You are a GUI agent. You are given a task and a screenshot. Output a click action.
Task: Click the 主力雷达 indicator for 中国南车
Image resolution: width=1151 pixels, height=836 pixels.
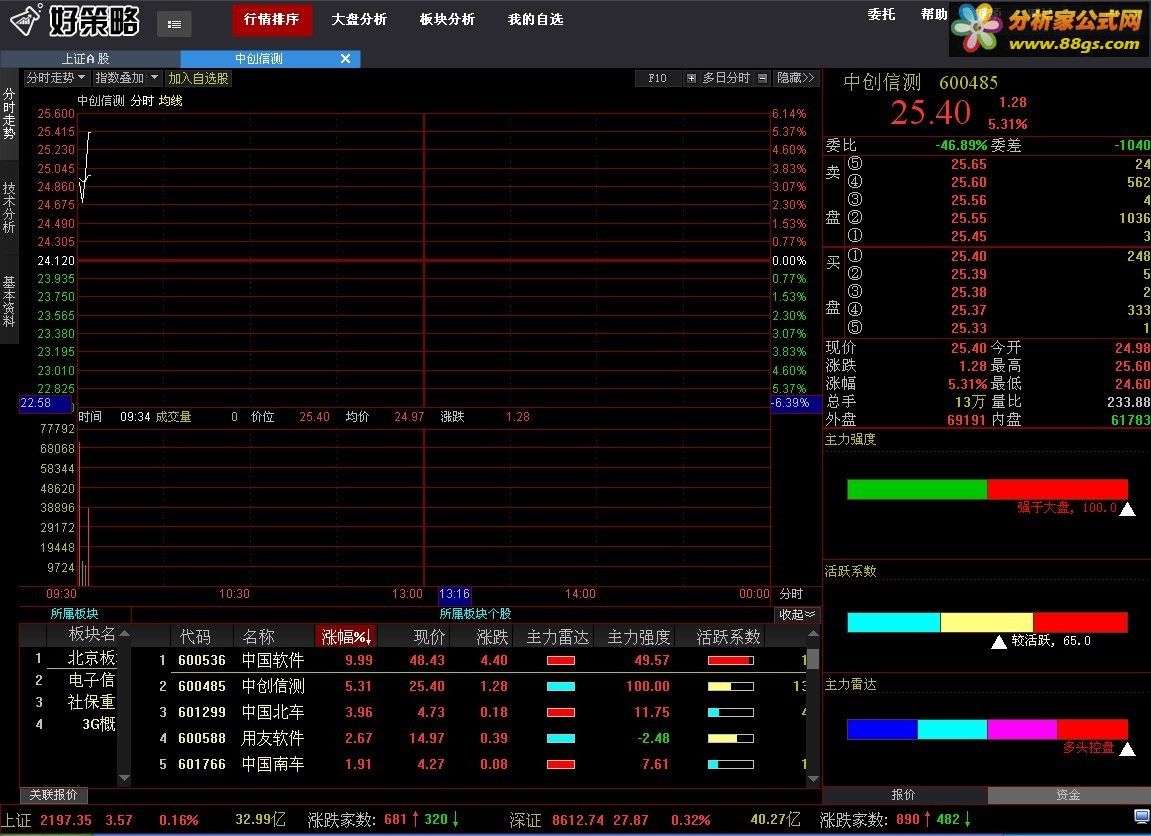pos(561,765)
